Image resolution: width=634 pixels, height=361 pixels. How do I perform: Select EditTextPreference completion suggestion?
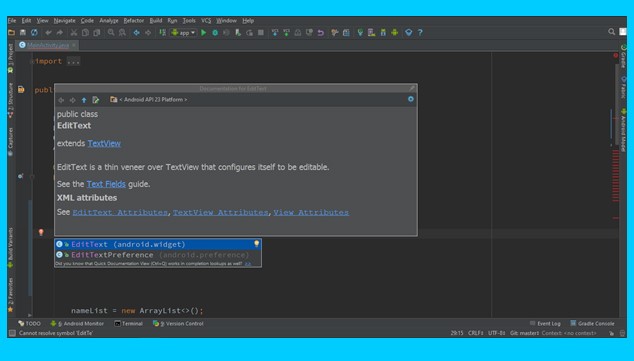pyautogui.click(x=158, y=255)
